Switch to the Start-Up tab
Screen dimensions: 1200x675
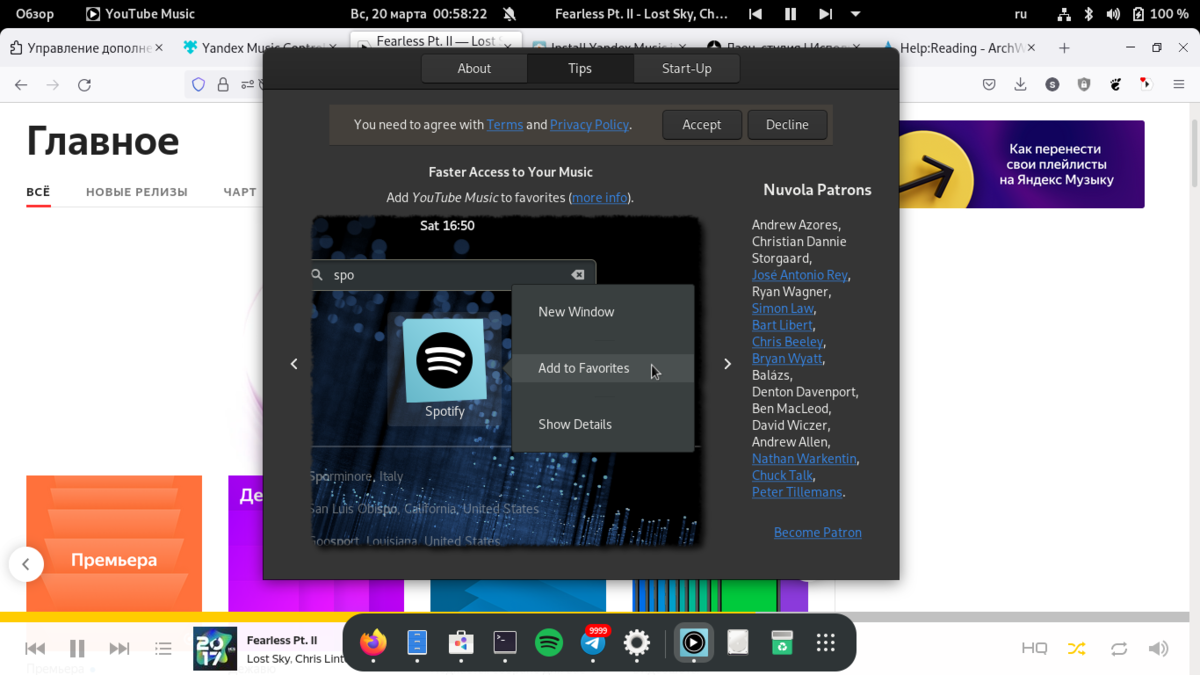(687, 68)
